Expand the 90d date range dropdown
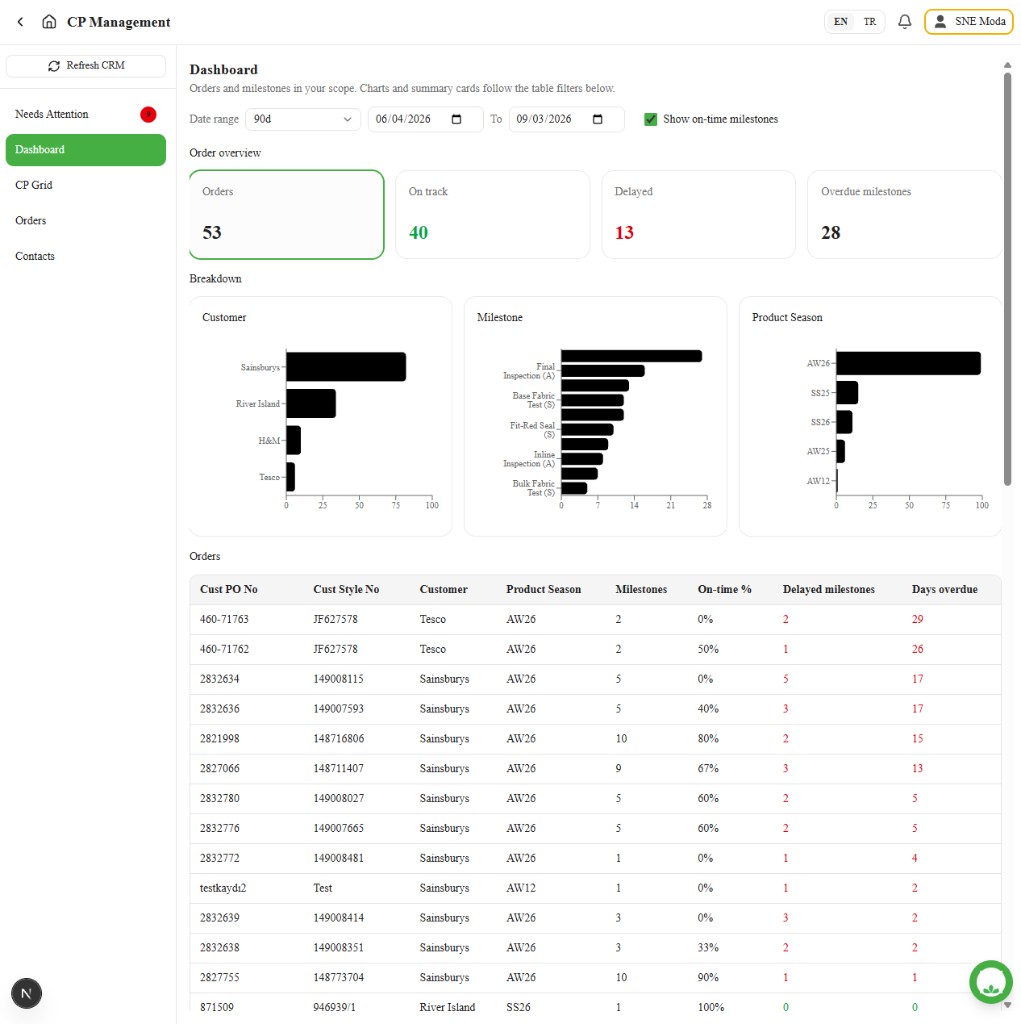Image resolution: width=1021 pixels, height=1024 pixels. (302, 119)
